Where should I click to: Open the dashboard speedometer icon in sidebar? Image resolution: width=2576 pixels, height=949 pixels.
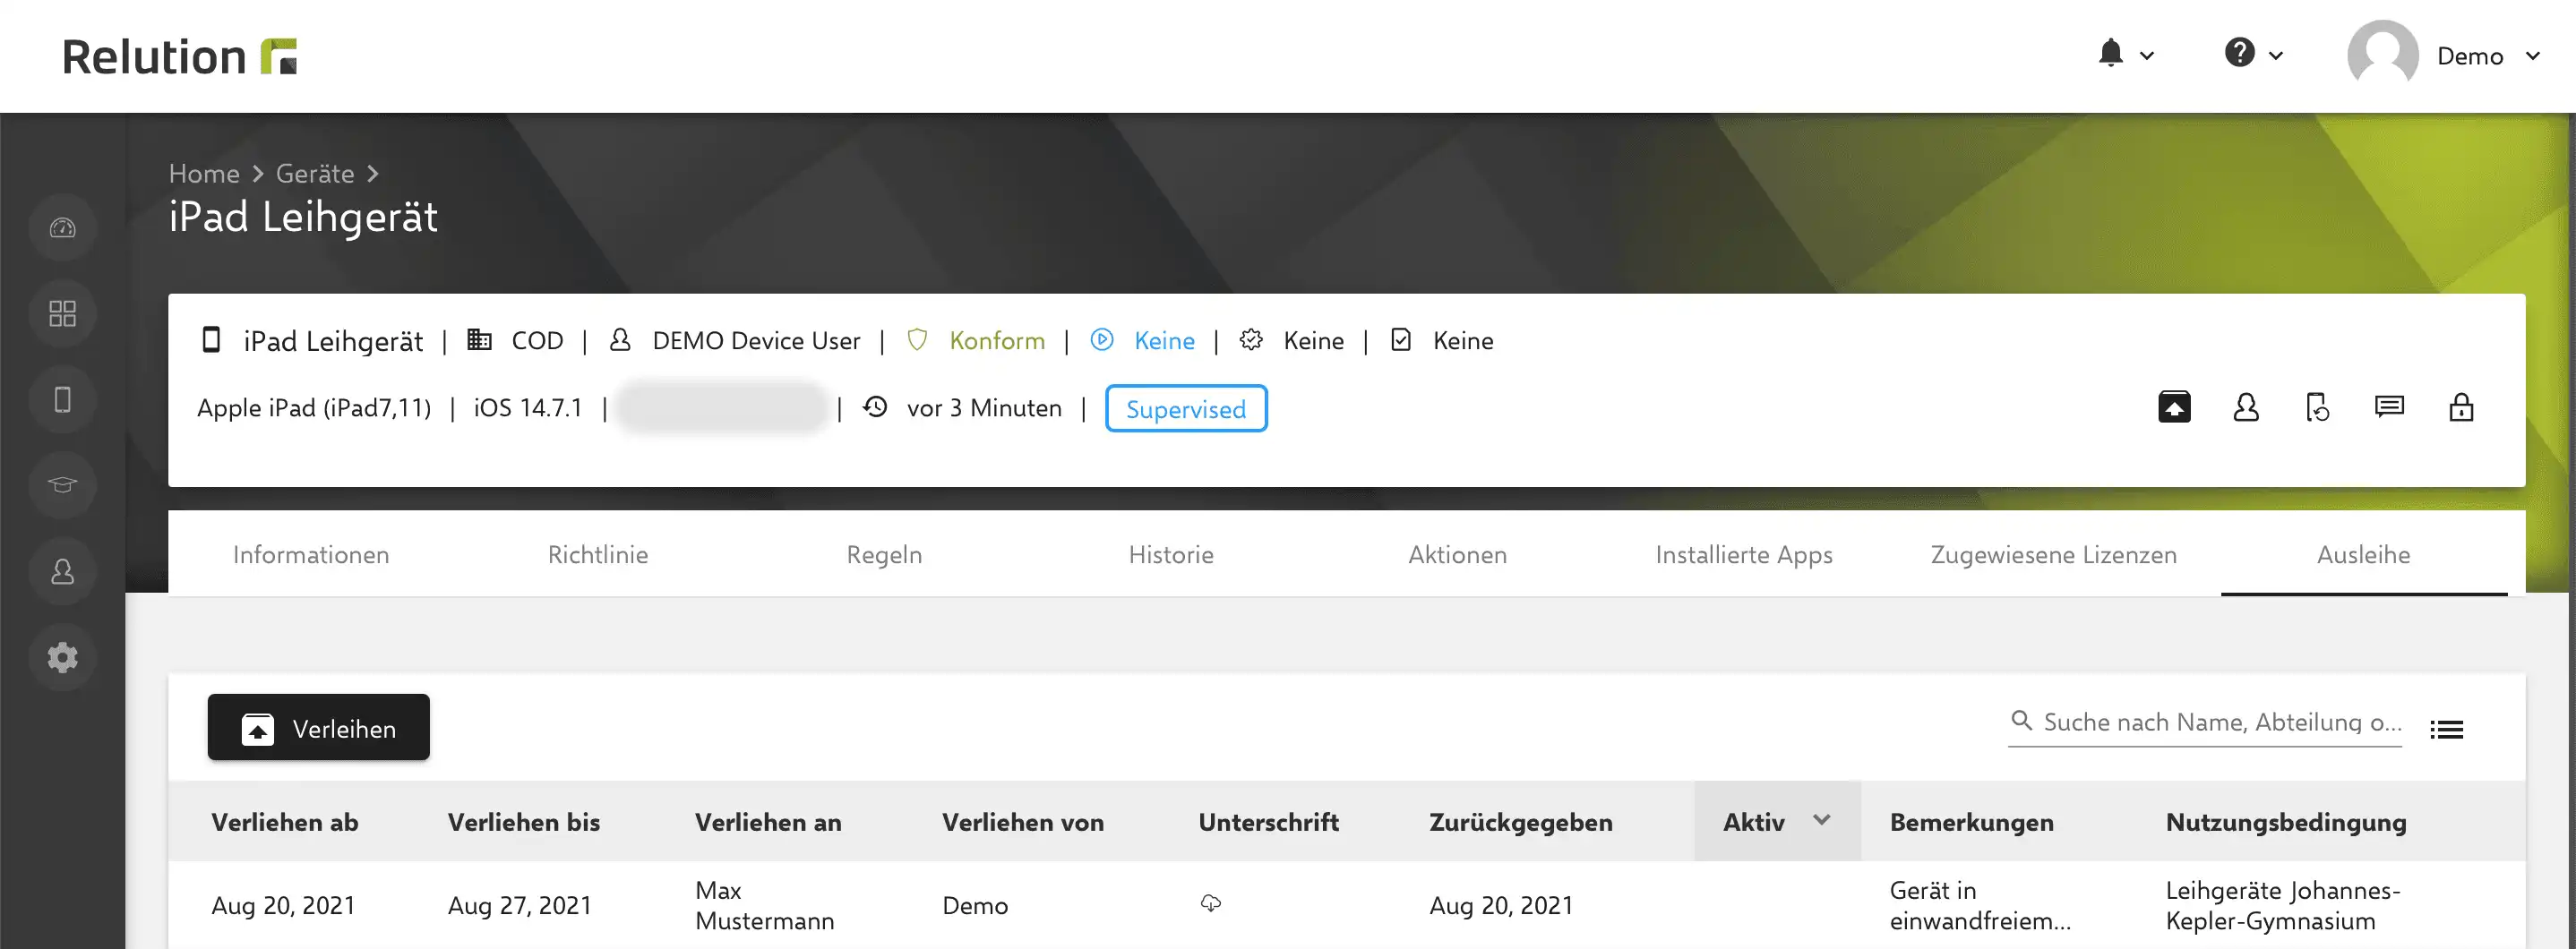(x=62, y=228)
